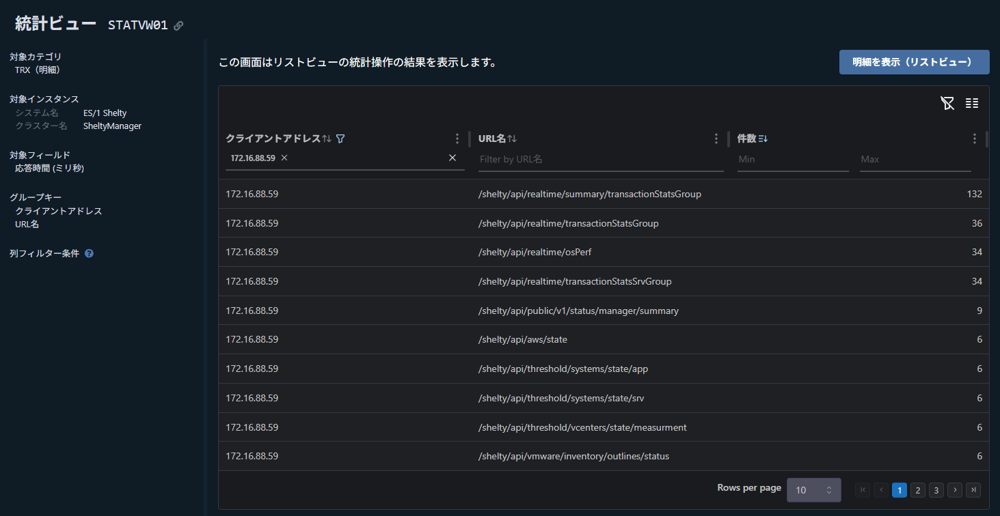Click the Filter by URL名 input field
Viewport: 1000px width, 516px height.
pyautogui.click(x=600, y=159)
